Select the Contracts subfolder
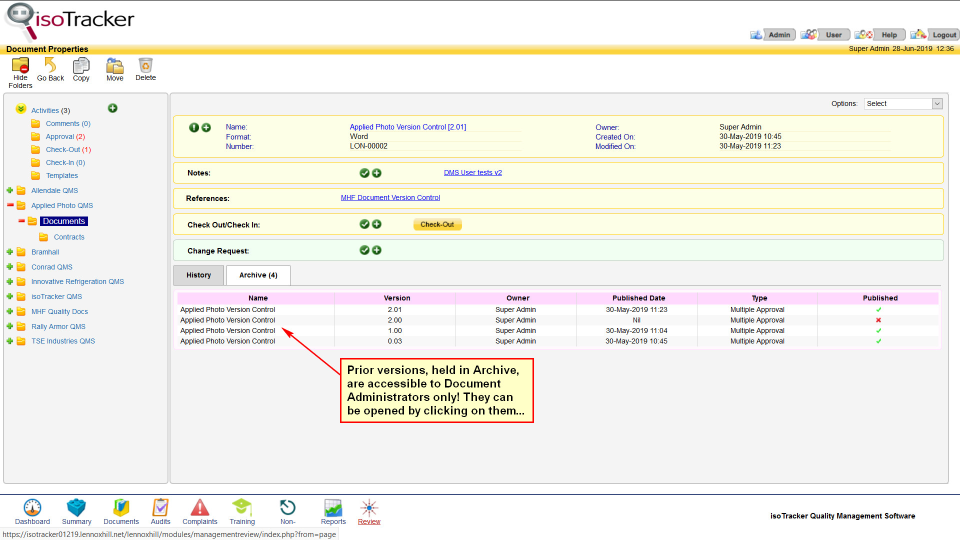Viewport: 960px width, 540px height. [x=69, y=237]
